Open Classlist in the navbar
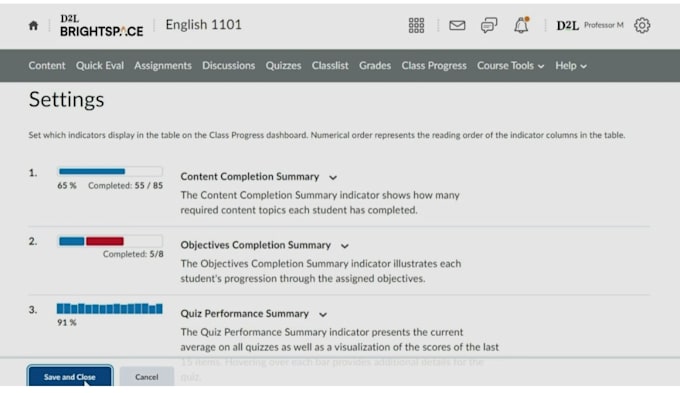Screen dimensions: 680x393 [330, 66]
